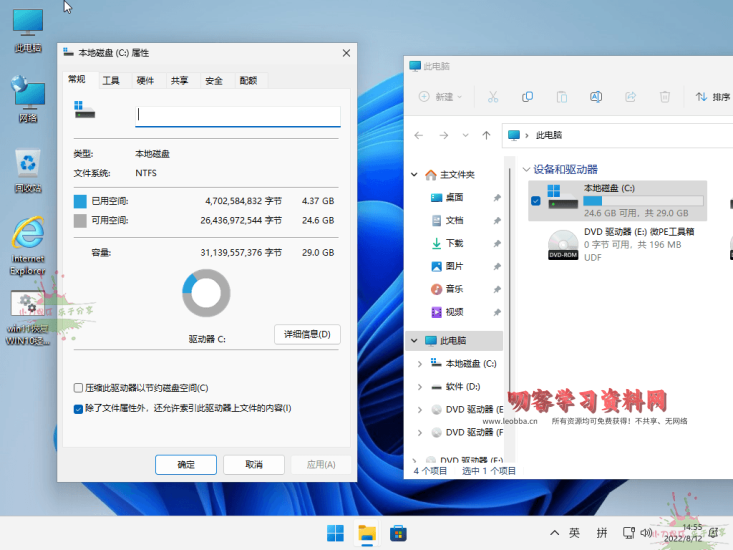Select 图片 in Explorer sidebar
This screenshot has height=550, width=733.
(x=454, y=266)
